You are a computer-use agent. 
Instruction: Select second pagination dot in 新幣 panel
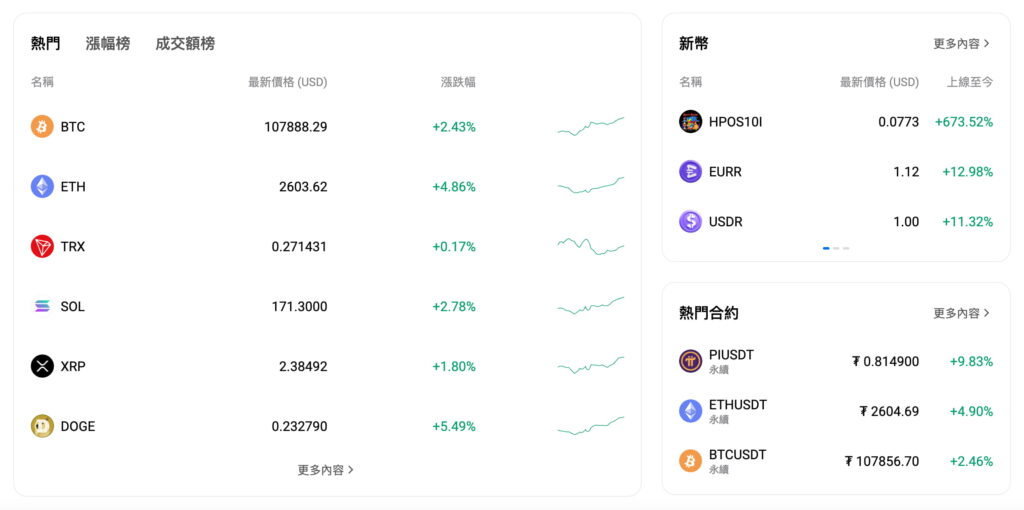pyautogui.click(x=836, y=248)
